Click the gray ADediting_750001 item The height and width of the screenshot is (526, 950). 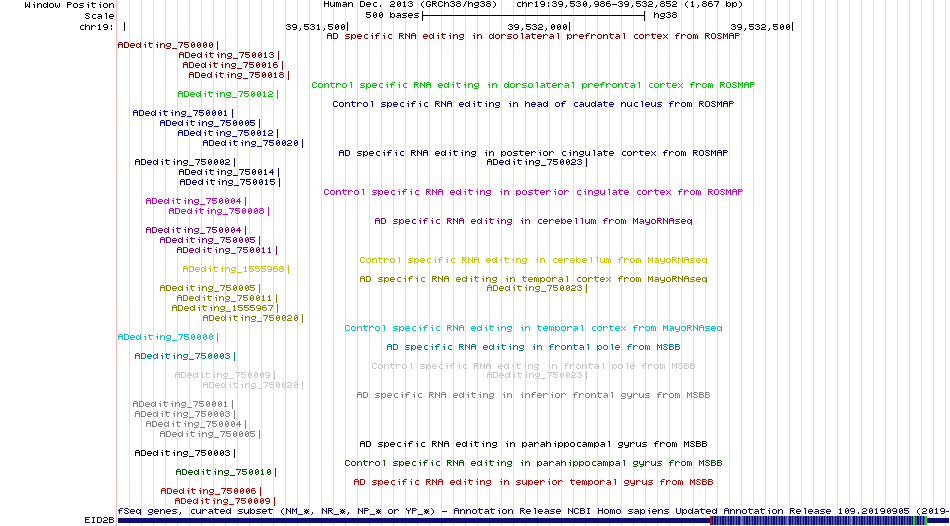[x=182, y=404]
